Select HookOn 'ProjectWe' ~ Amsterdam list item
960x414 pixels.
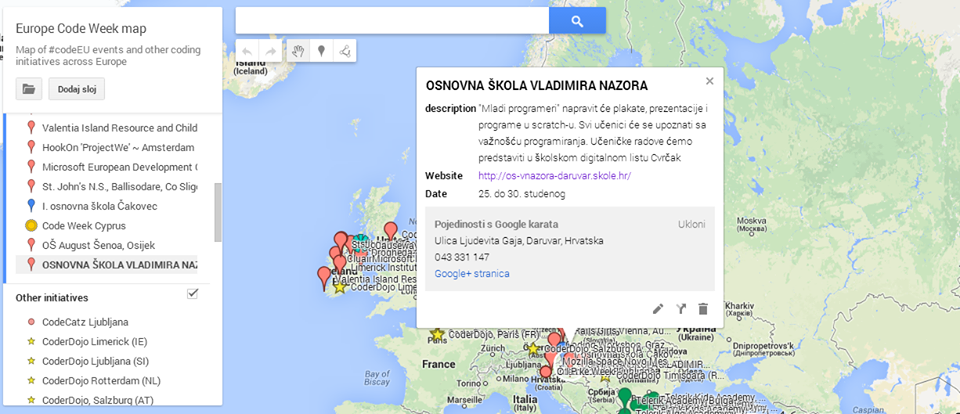click(x=118, y=148)
